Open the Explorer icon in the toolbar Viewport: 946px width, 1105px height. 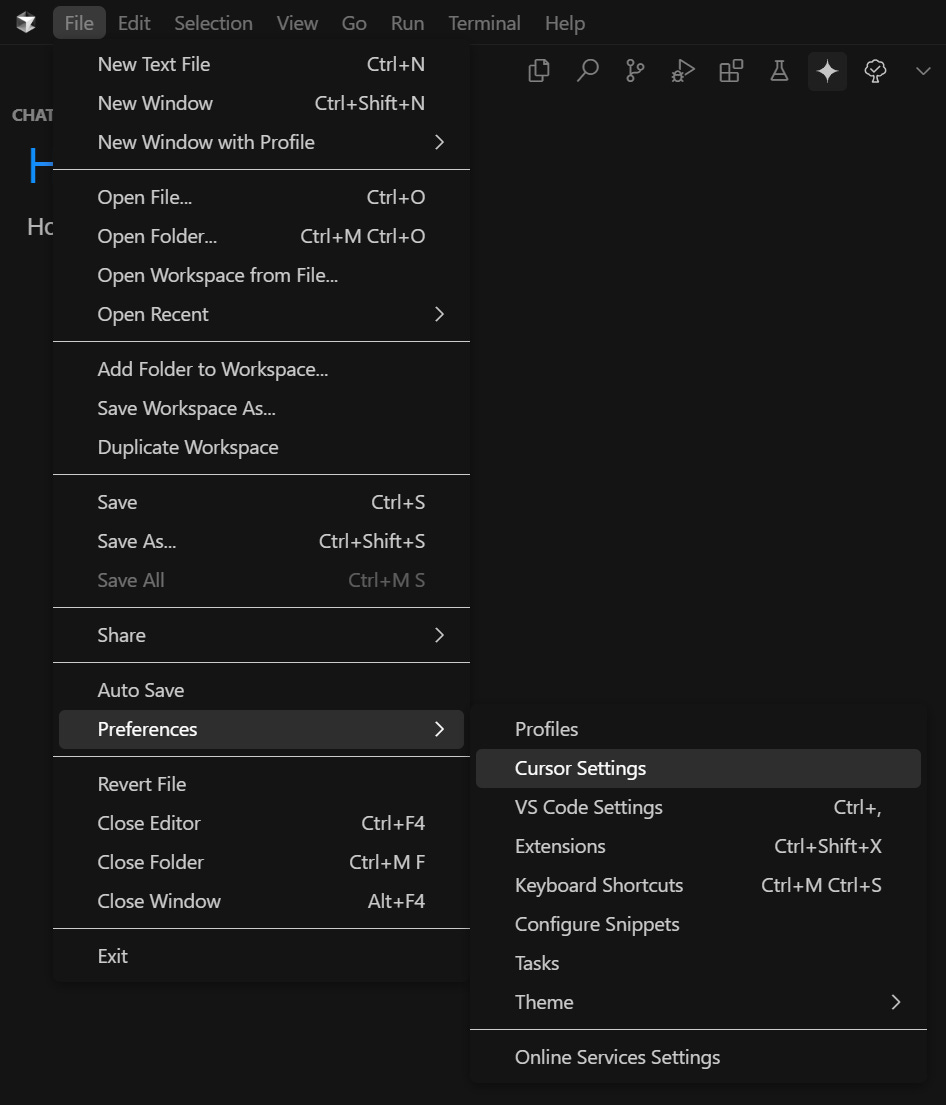[538, 71]
